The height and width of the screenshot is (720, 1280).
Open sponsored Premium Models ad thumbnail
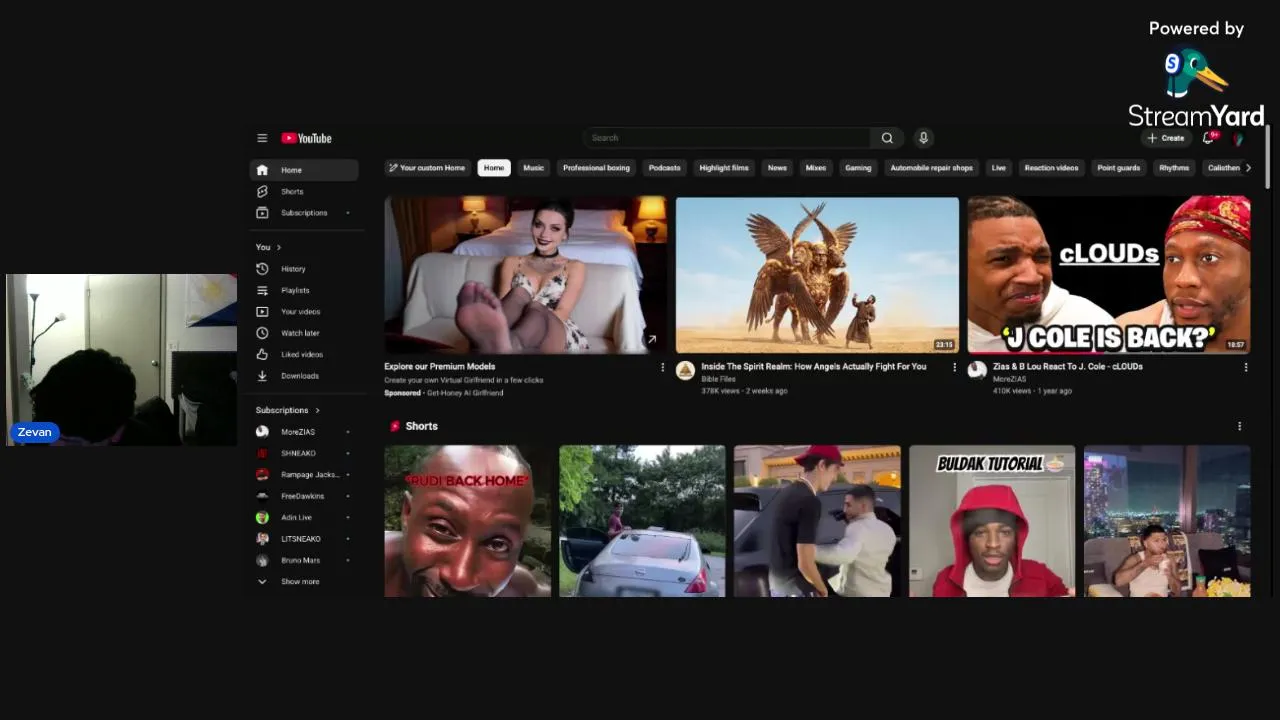[x=525, y=275]
